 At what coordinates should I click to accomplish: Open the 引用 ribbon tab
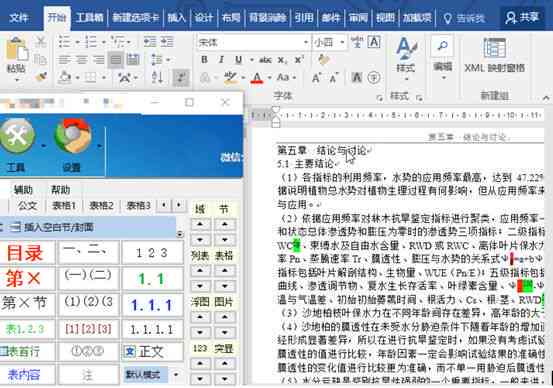click(x=304, y=18)
